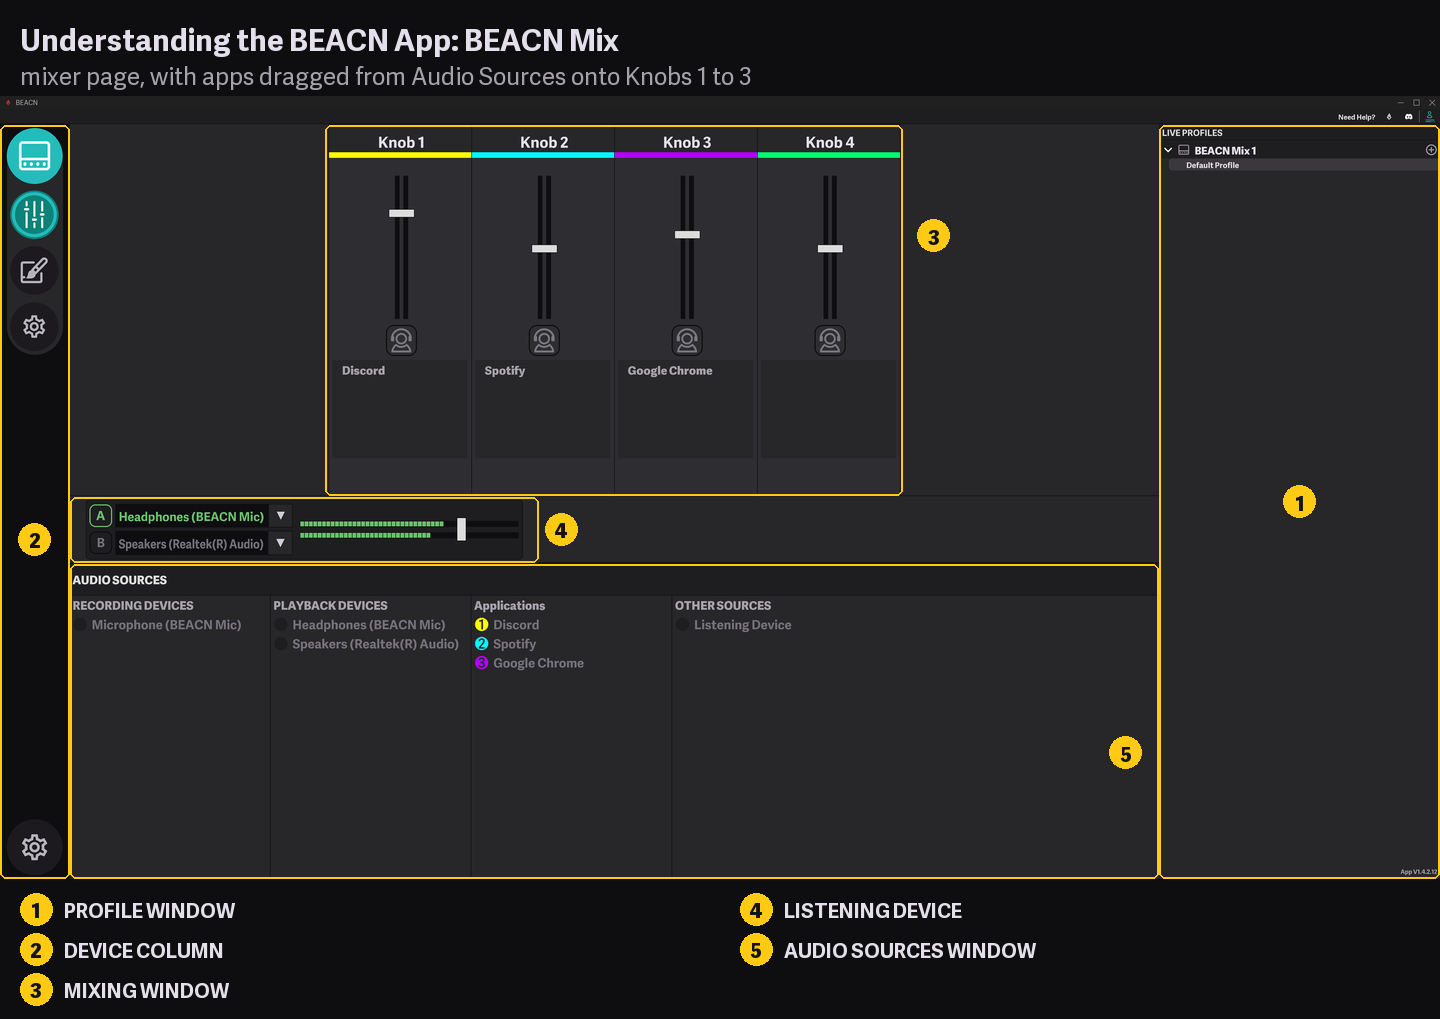Select Microphone (BEACN Mic) under Recording Devices
The height and width of the screenshot is (1019, 1440).
[166, 625]
